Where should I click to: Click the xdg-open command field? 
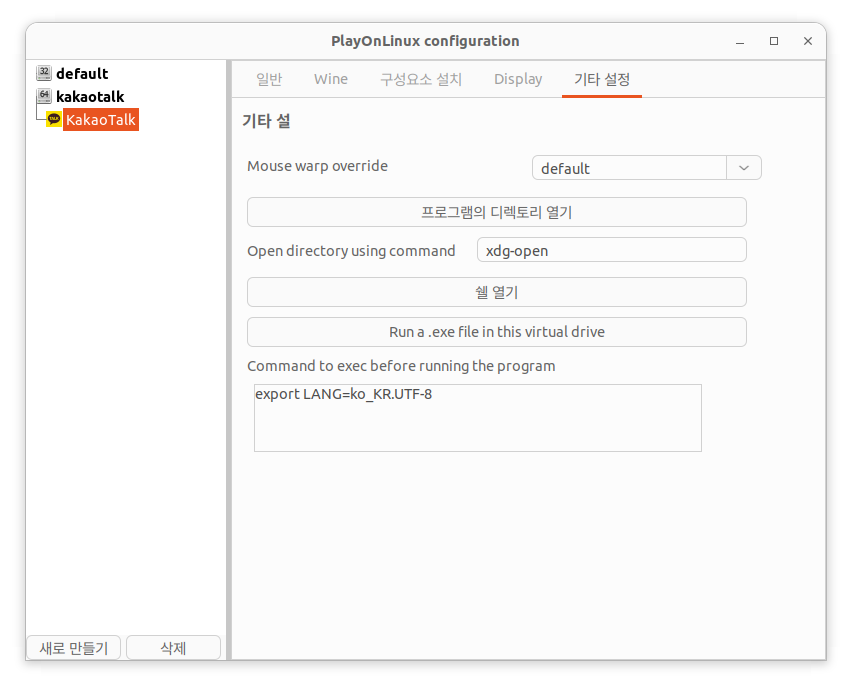612,250
